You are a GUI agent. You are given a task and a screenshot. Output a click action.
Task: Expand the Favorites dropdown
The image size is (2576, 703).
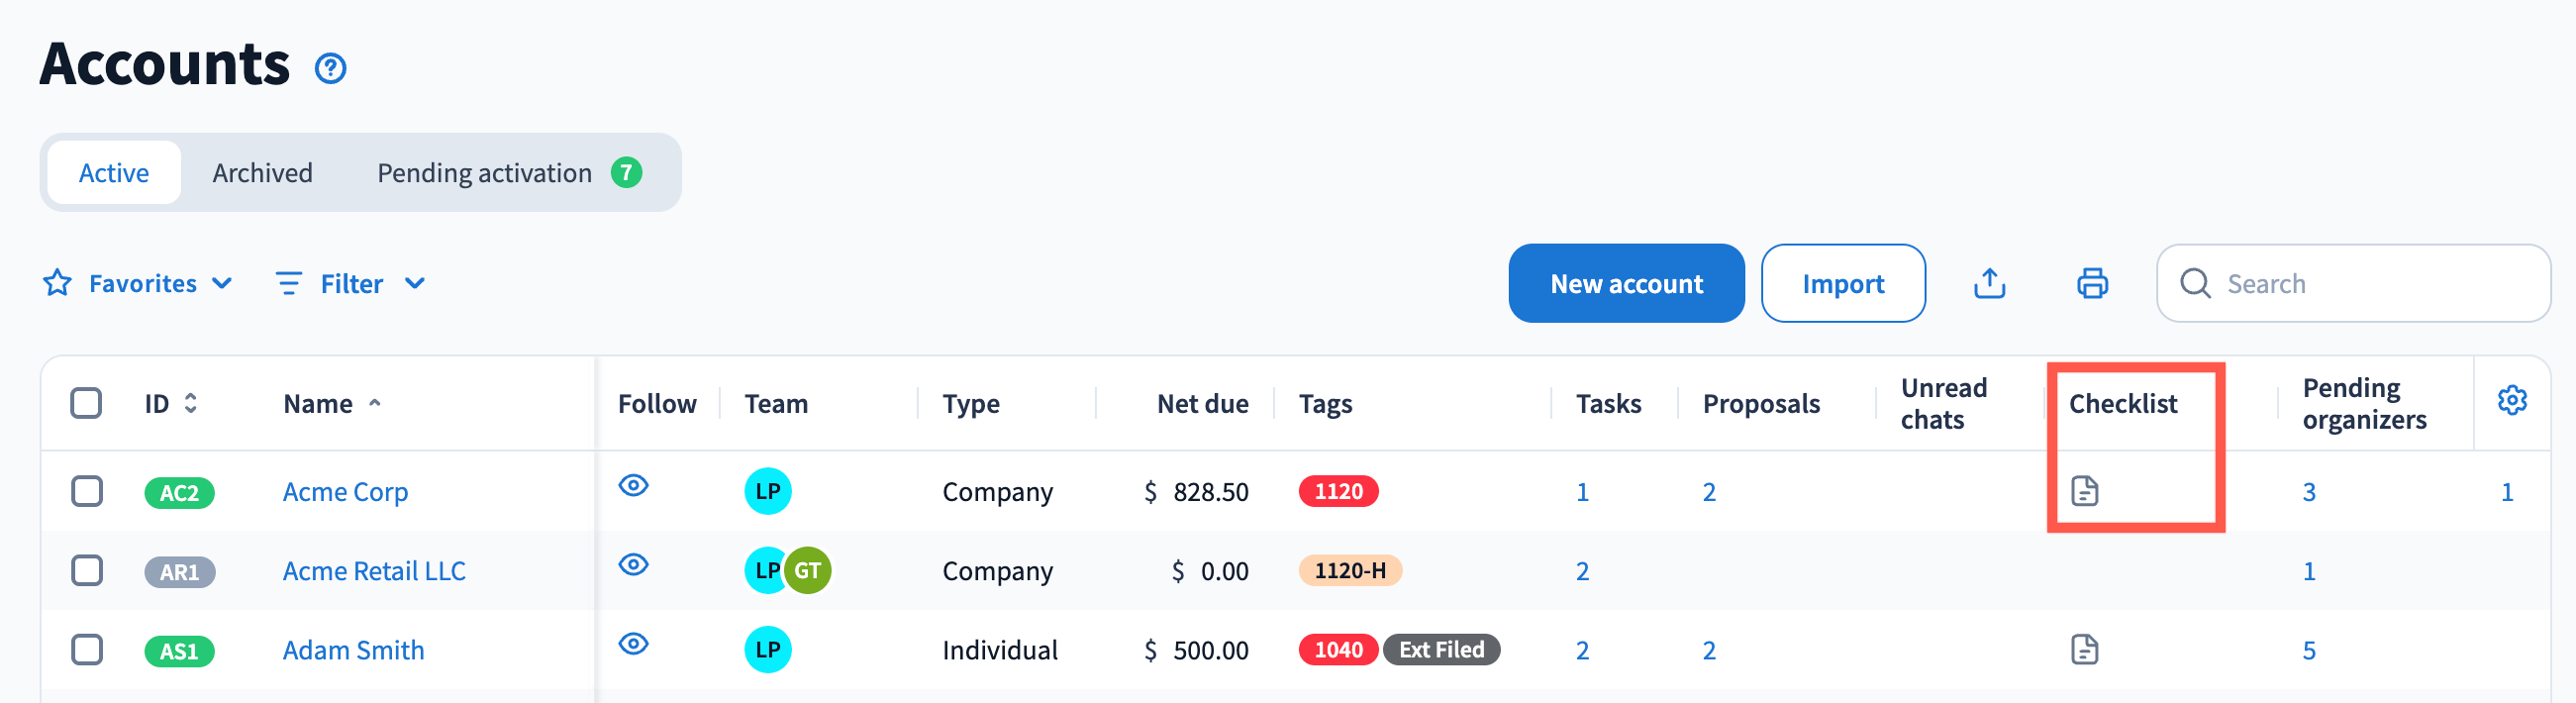tap(138, 284)
